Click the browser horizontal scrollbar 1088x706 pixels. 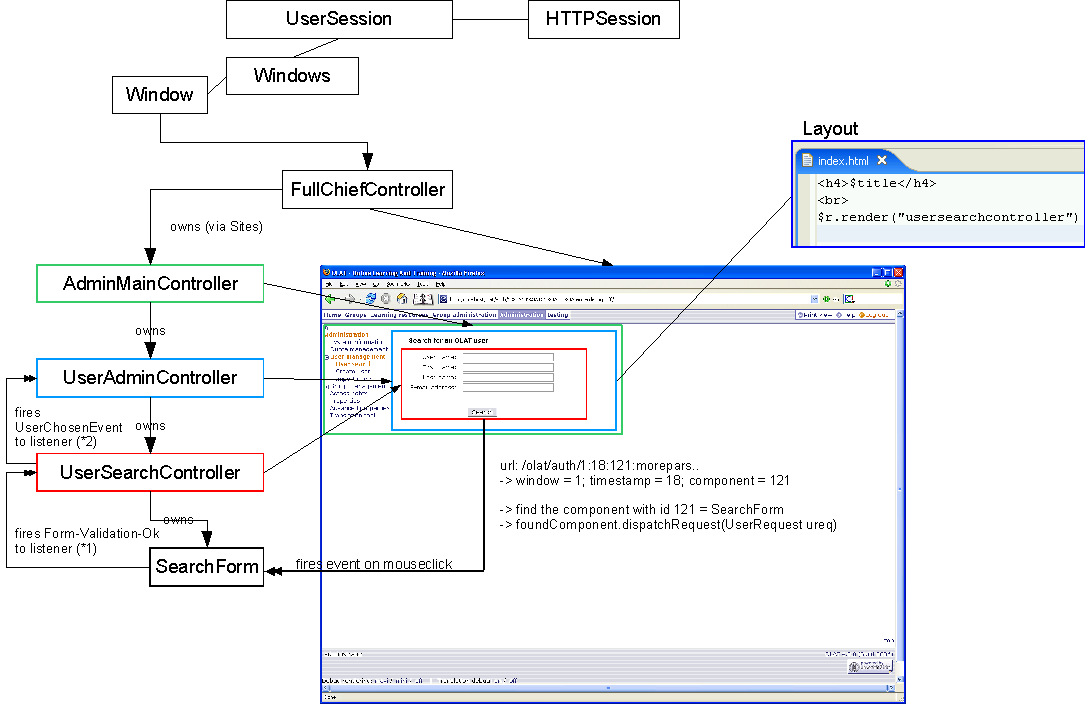coord(609,688)
